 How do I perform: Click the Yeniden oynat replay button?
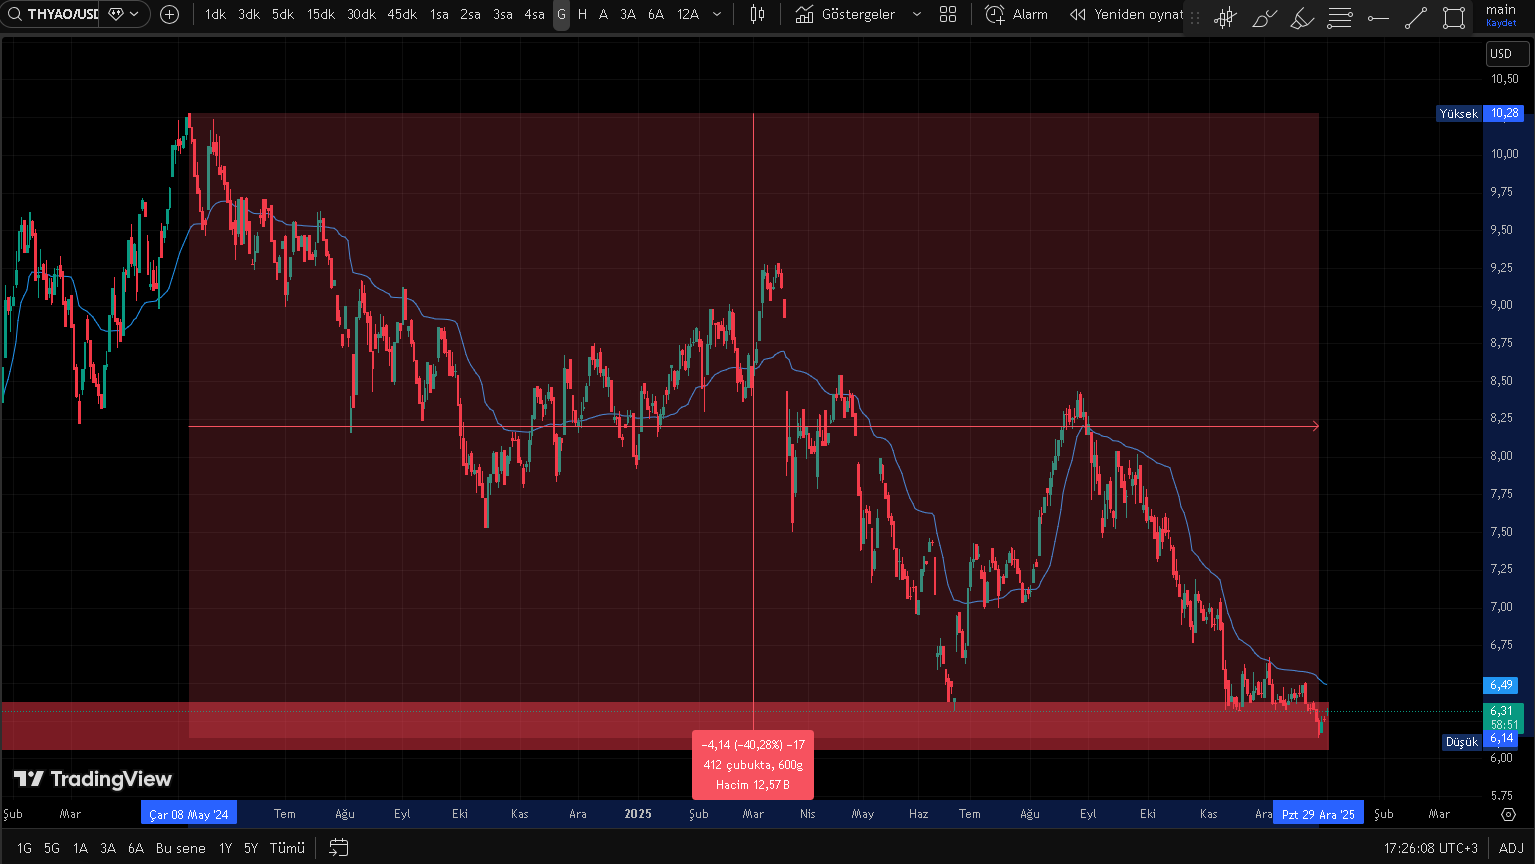coord(1127,14)
